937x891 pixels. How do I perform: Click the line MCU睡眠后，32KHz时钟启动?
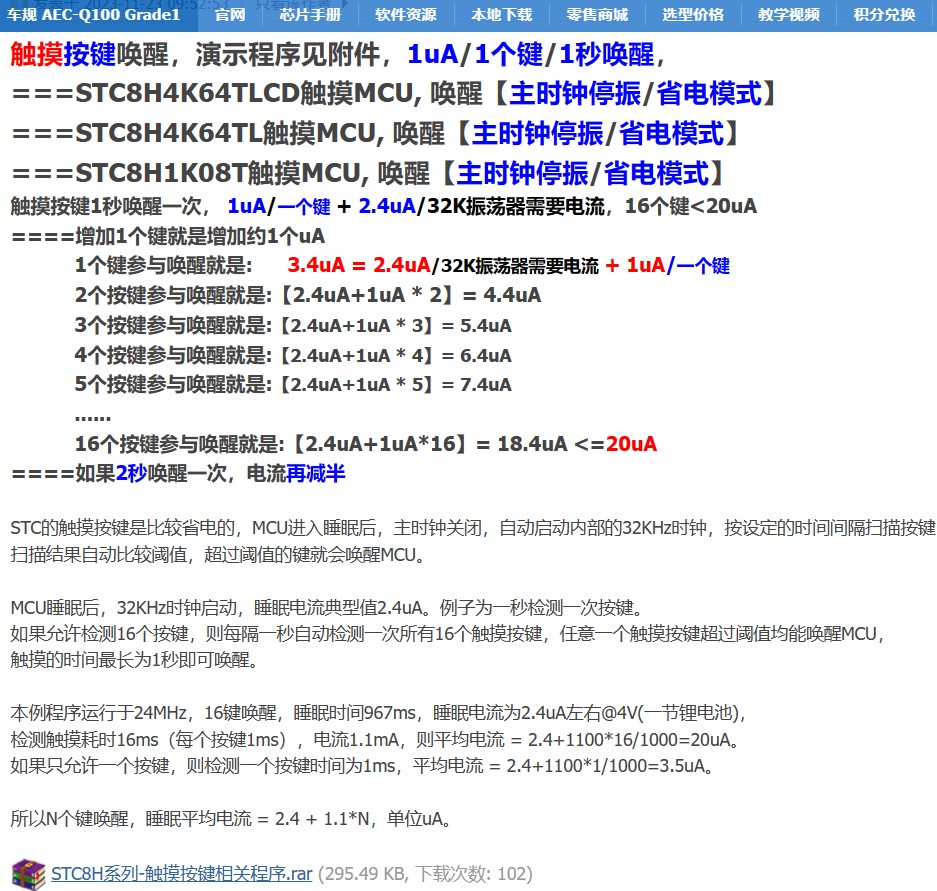(x=329, y=608)
